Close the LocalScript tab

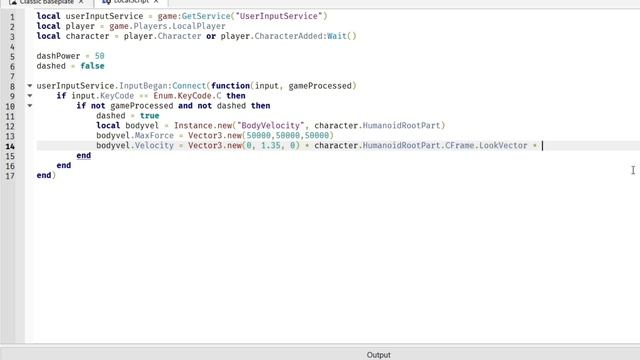click(156, 2)
